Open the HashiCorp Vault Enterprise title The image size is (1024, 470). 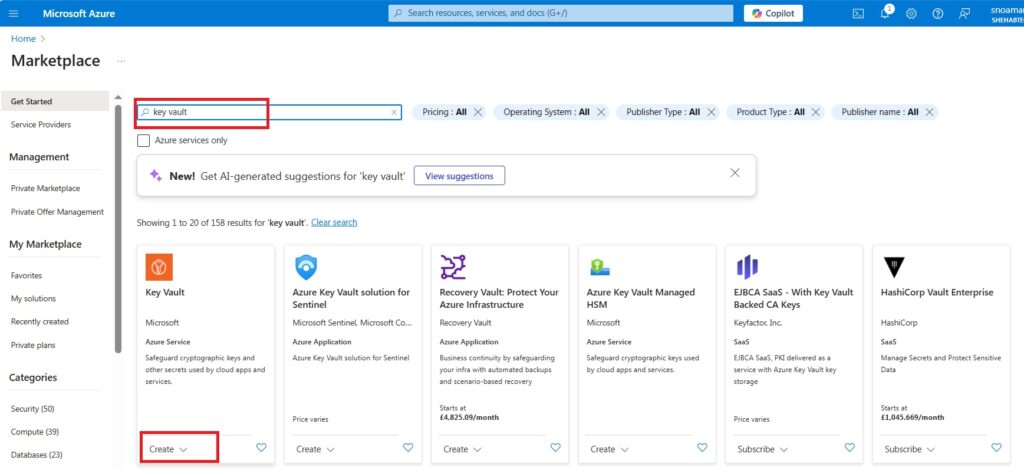point(937,292)
